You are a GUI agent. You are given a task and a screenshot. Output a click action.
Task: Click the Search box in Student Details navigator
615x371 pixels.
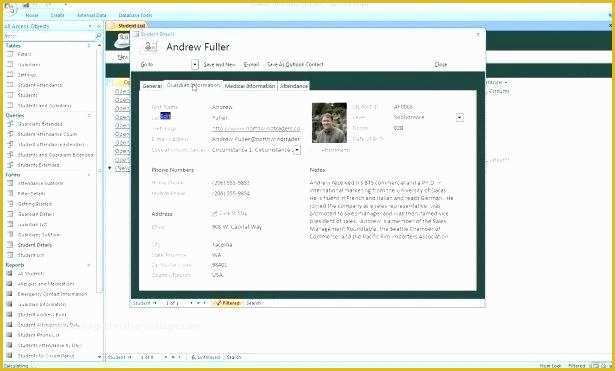(254, 303)
